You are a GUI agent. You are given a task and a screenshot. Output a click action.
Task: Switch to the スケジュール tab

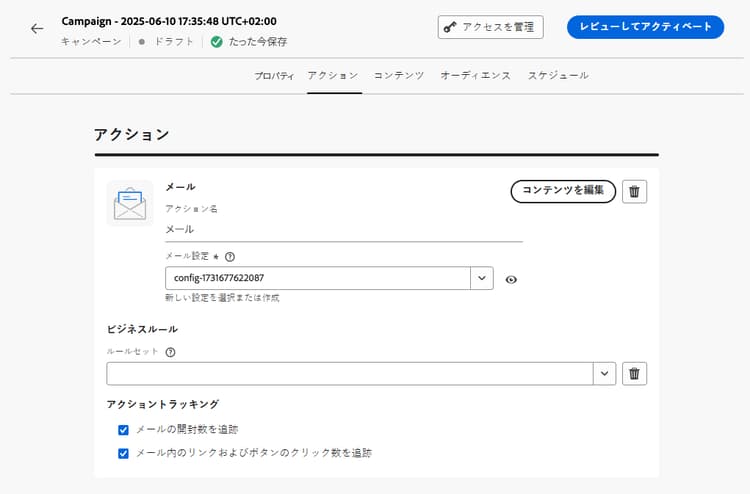pyautogui.click(x=558, y=76)
